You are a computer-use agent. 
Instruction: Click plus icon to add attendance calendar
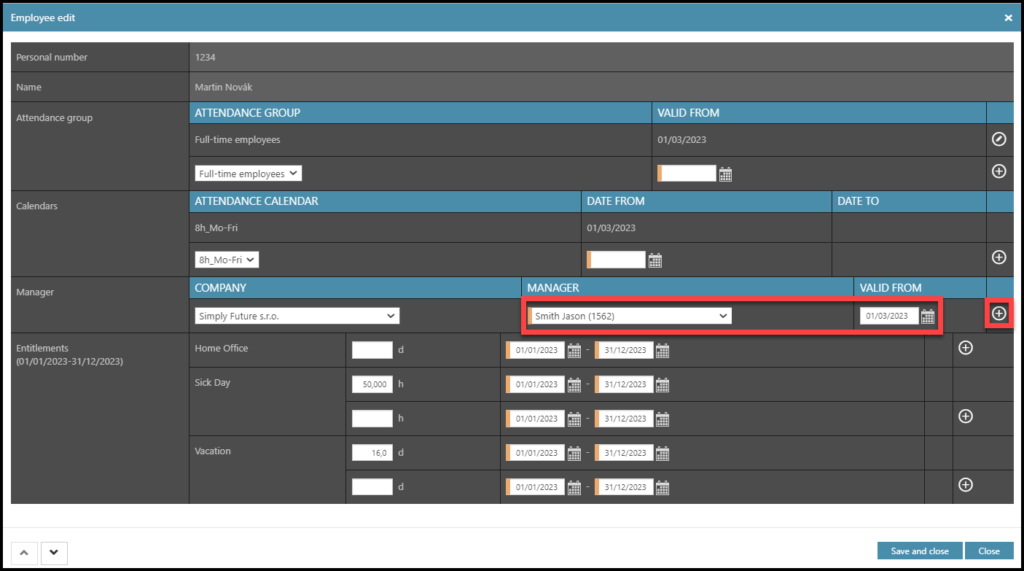coord(998,258)
